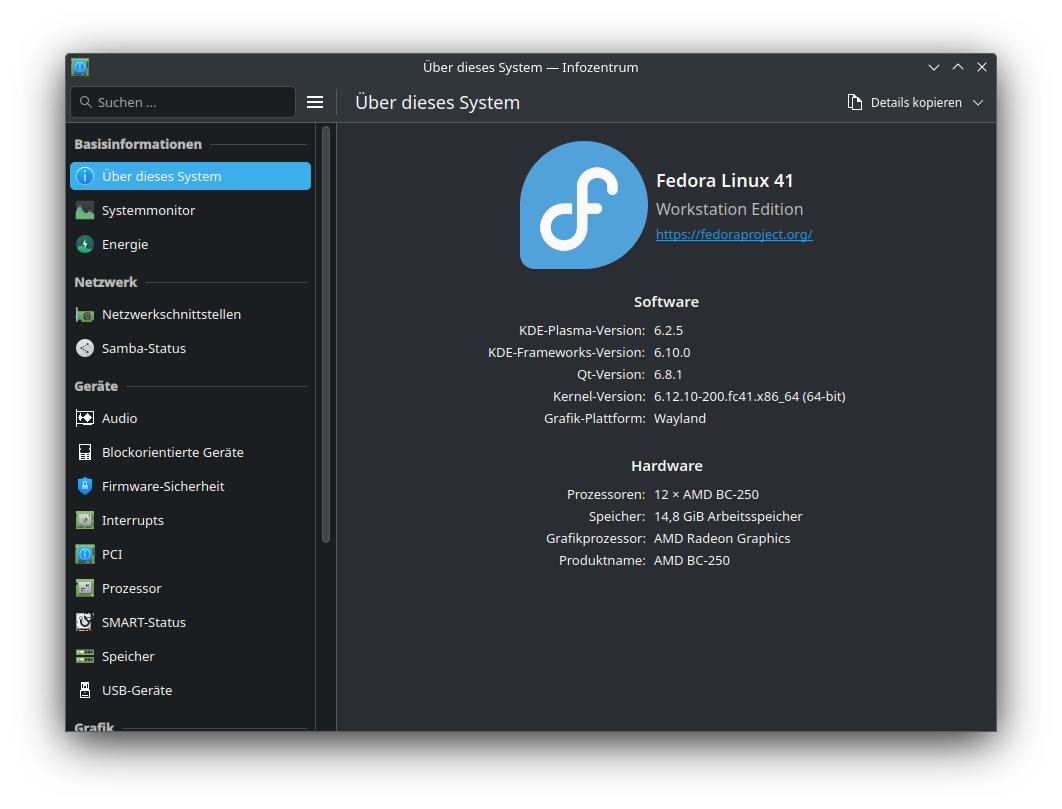The width and height of the screenshot is (1062, 809).
Task: Minimize the Infozentrum window
Action: (x=934, y=67)
